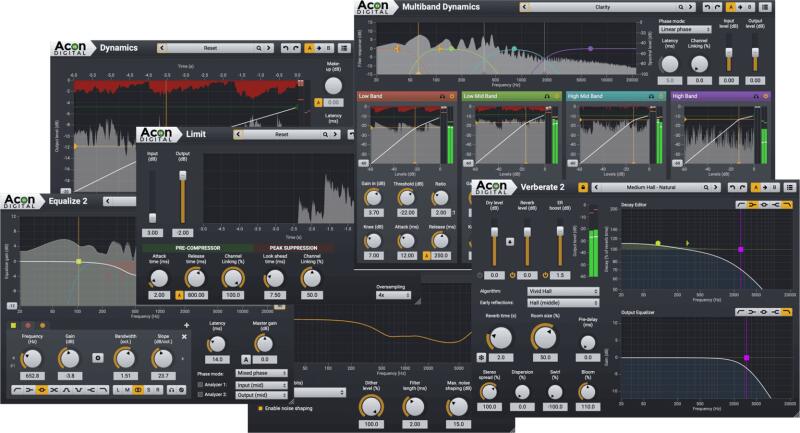Click redo in Multiband Dynamics header
Viewport: 800px width, 433px height.
(717, 7)
